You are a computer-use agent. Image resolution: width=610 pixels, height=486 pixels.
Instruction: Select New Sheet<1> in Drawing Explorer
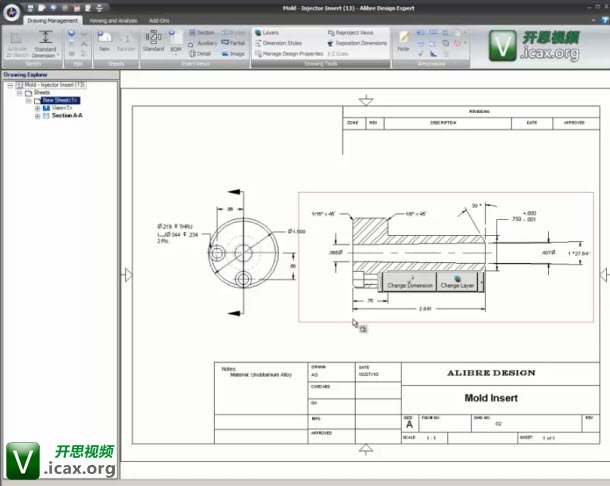point(60,100)
